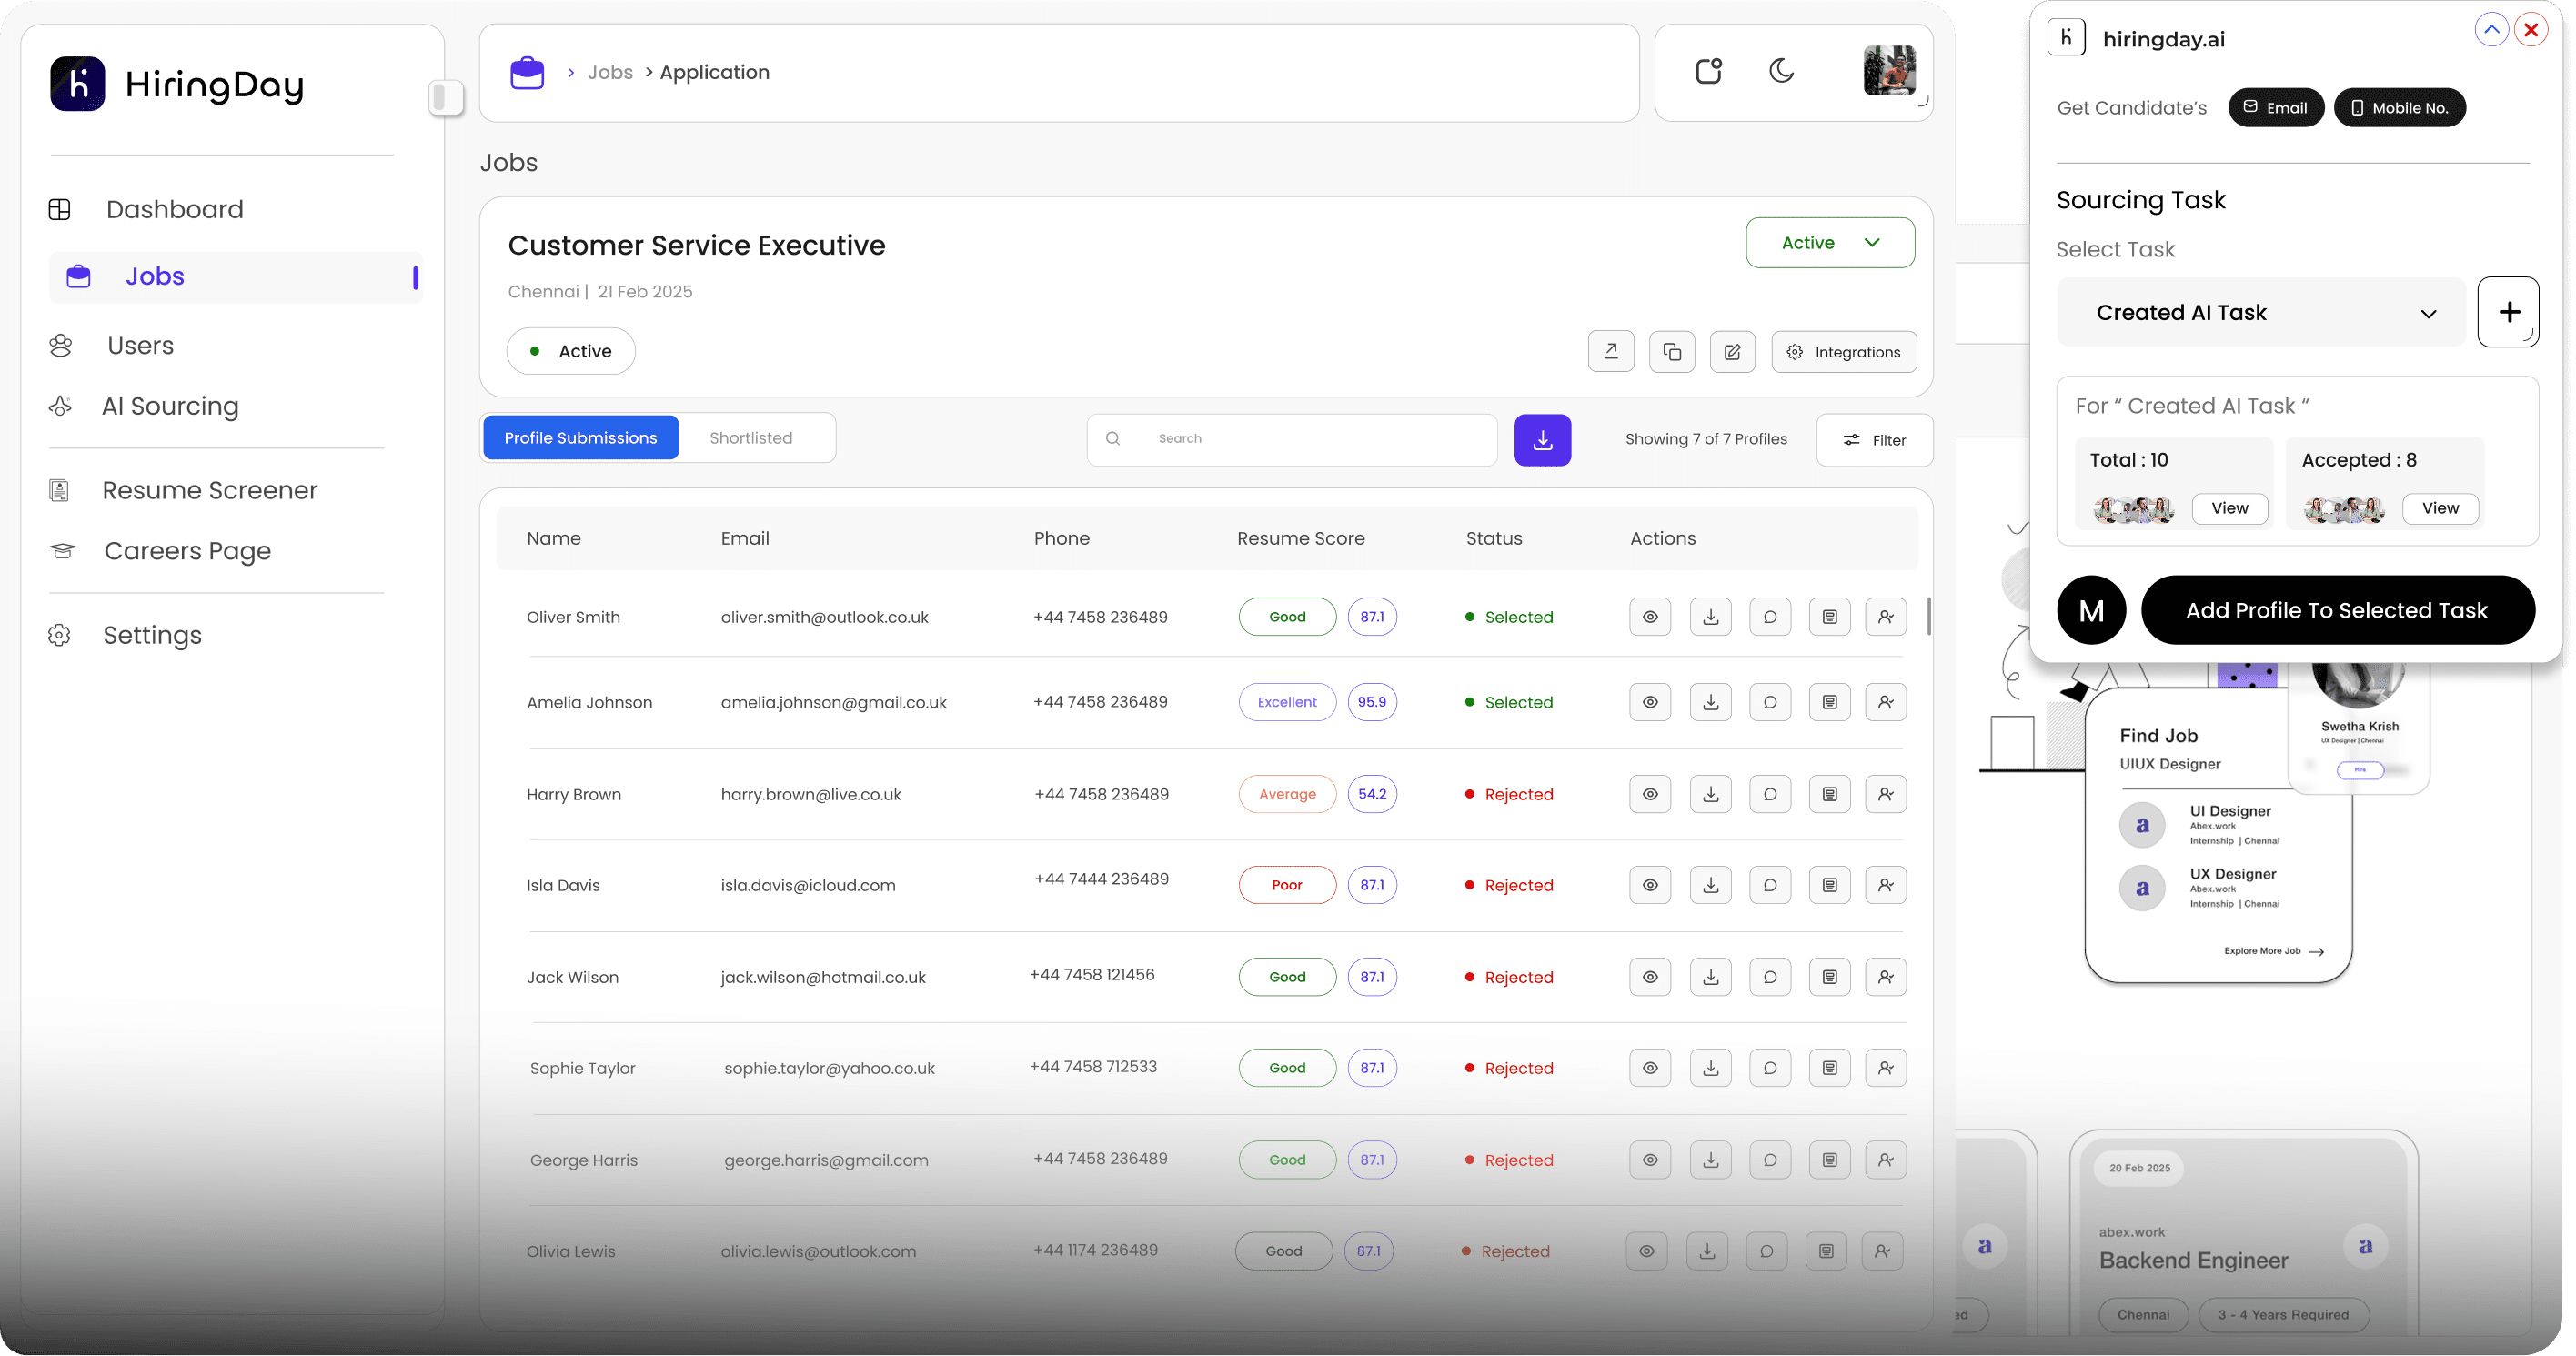The image size is (2576, 1356).
Task: Click the blue download profiles icon button
Action: click(1542, 440)
